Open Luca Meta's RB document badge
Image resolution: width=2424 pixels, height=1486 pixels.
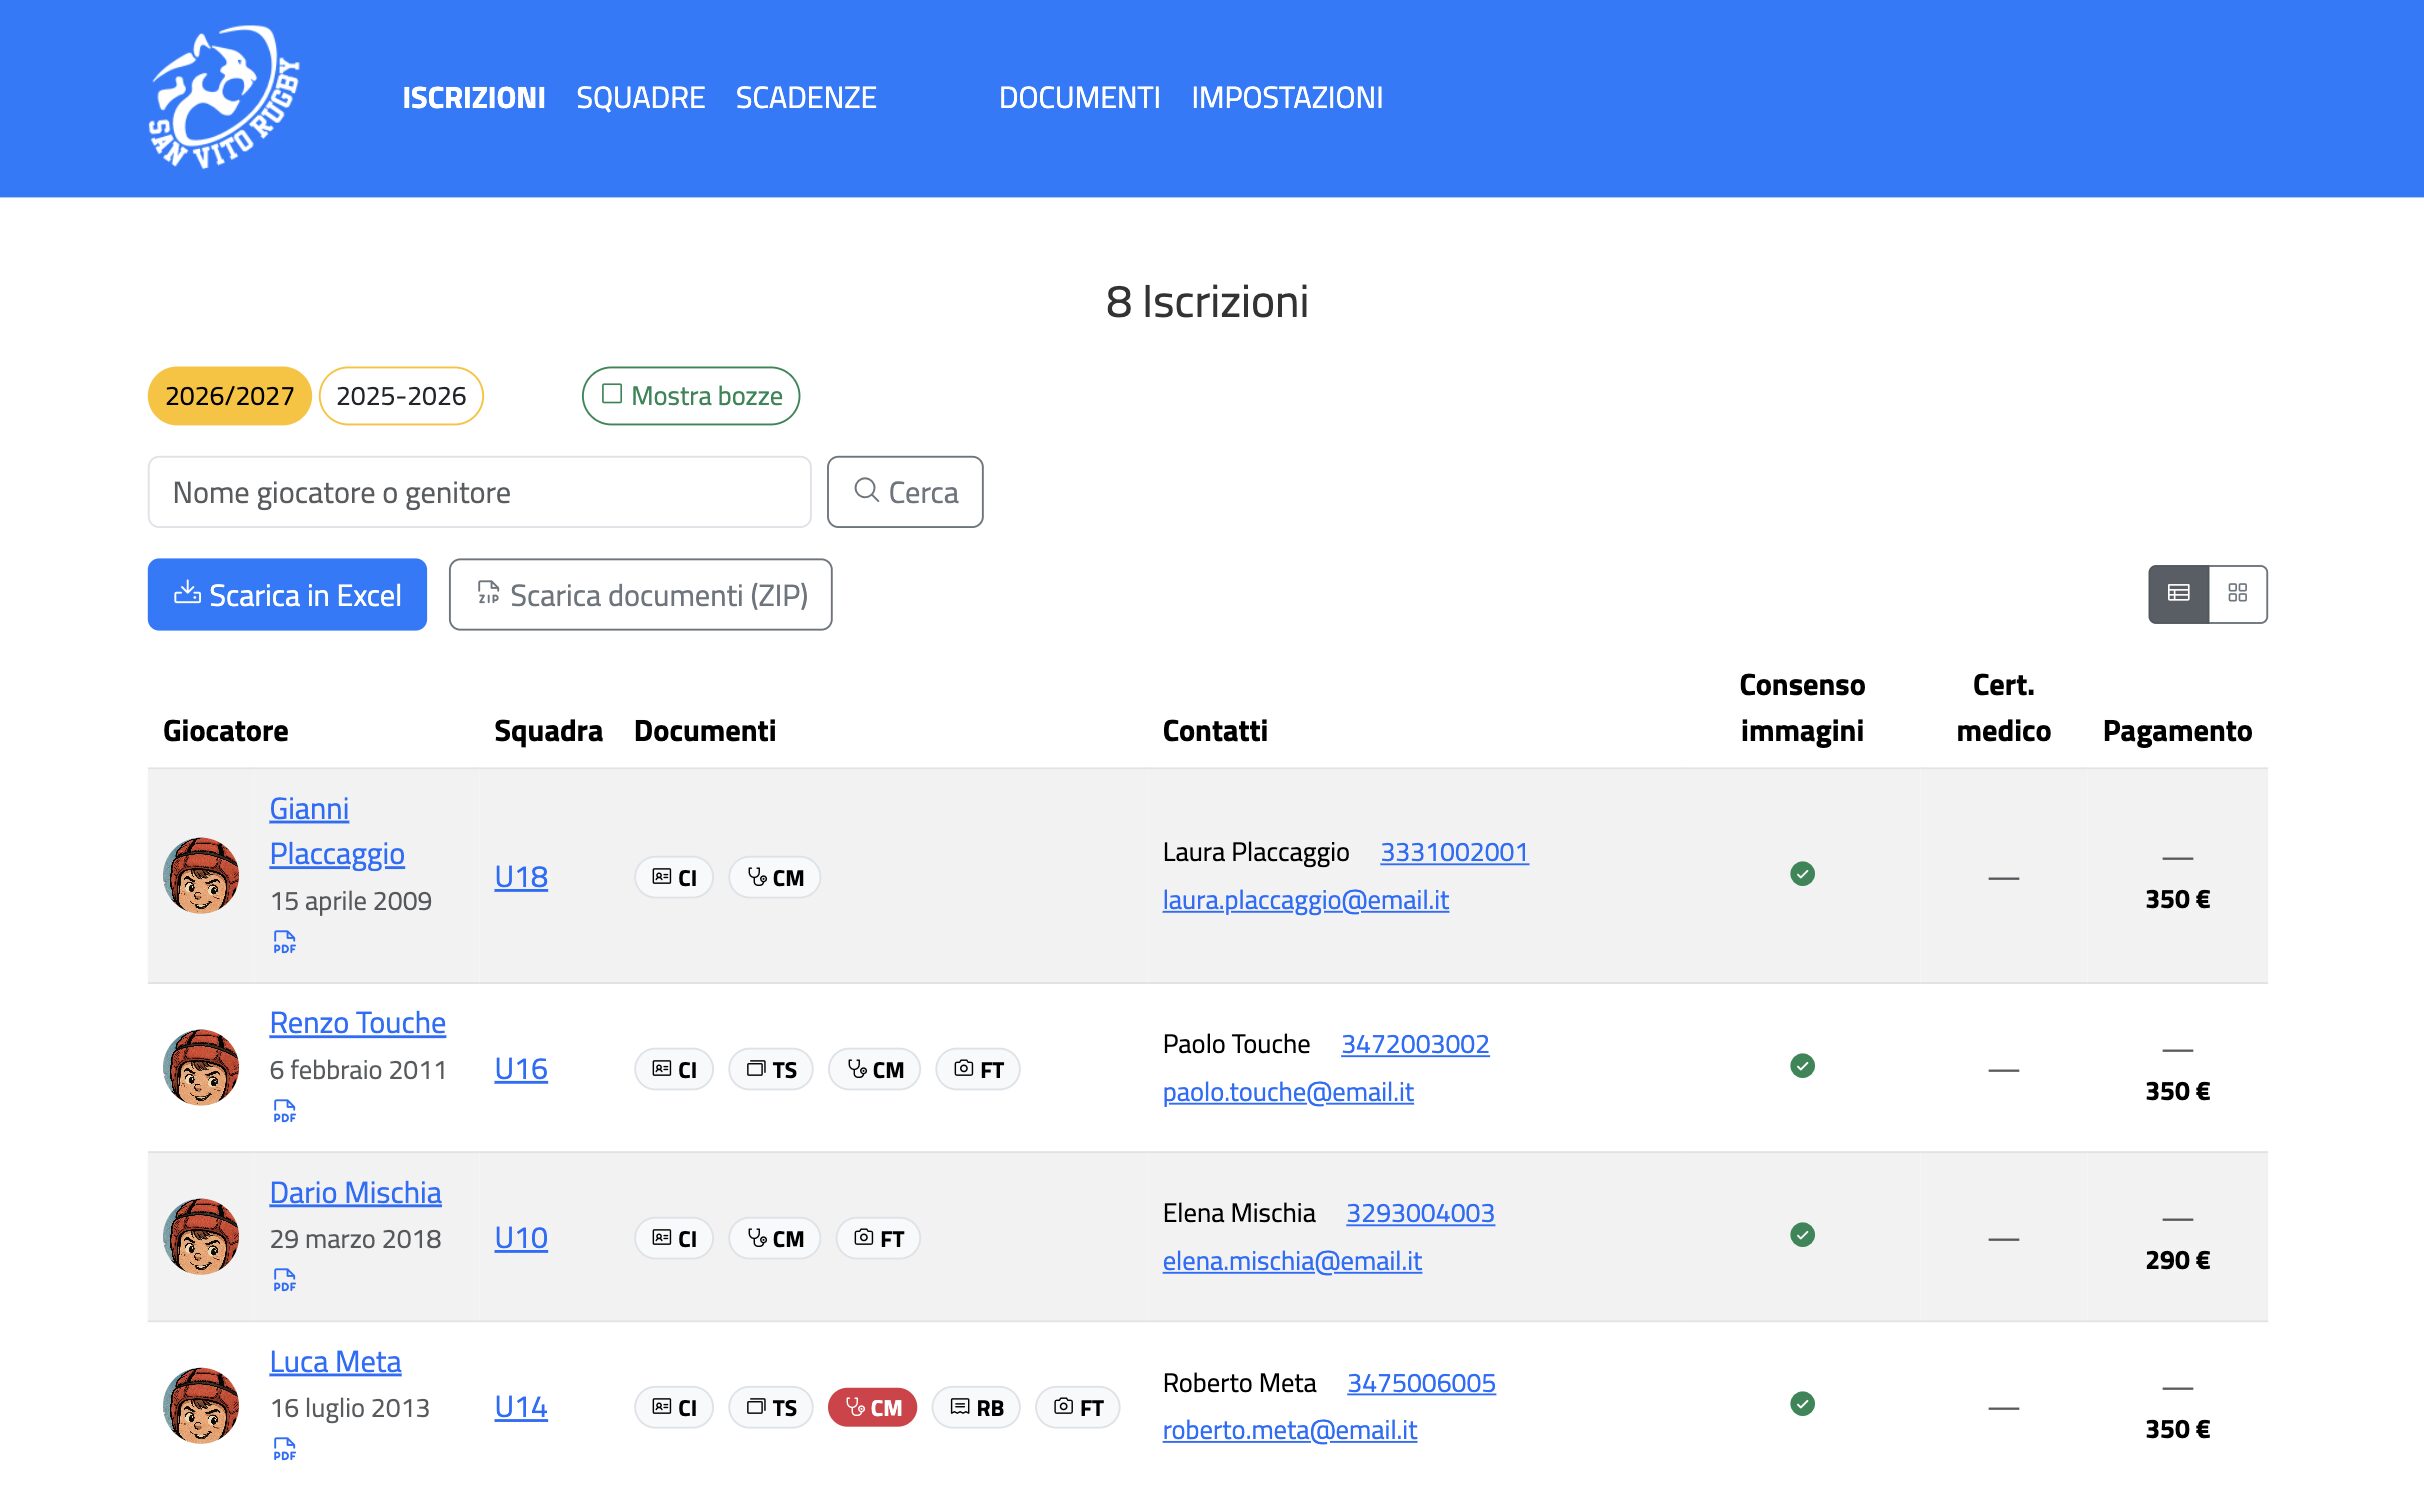pos(976,1407)
